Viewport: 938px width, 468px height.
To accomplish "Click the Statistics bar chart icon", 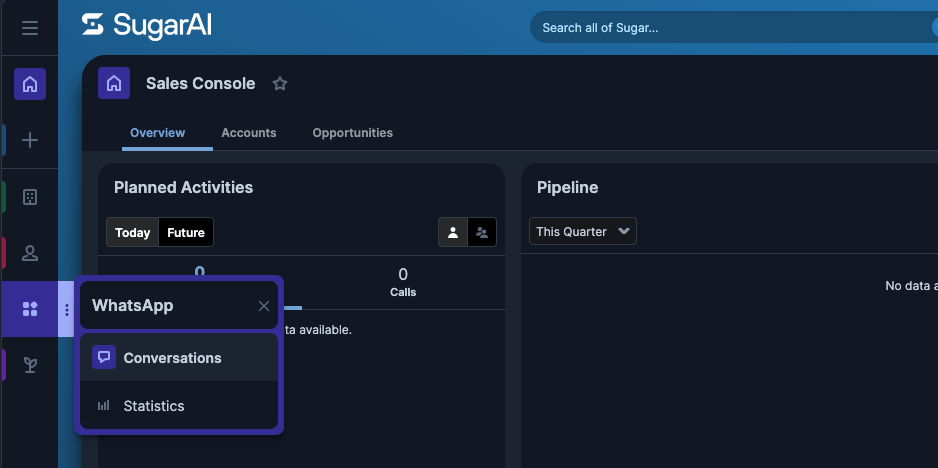I will pyautogui.click(x=103, y=406).
